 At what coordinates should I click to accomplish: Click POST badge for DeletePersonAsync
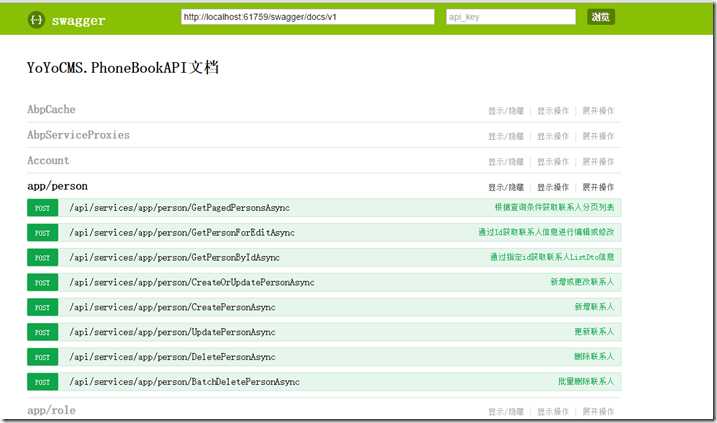(x=43, y=357)
